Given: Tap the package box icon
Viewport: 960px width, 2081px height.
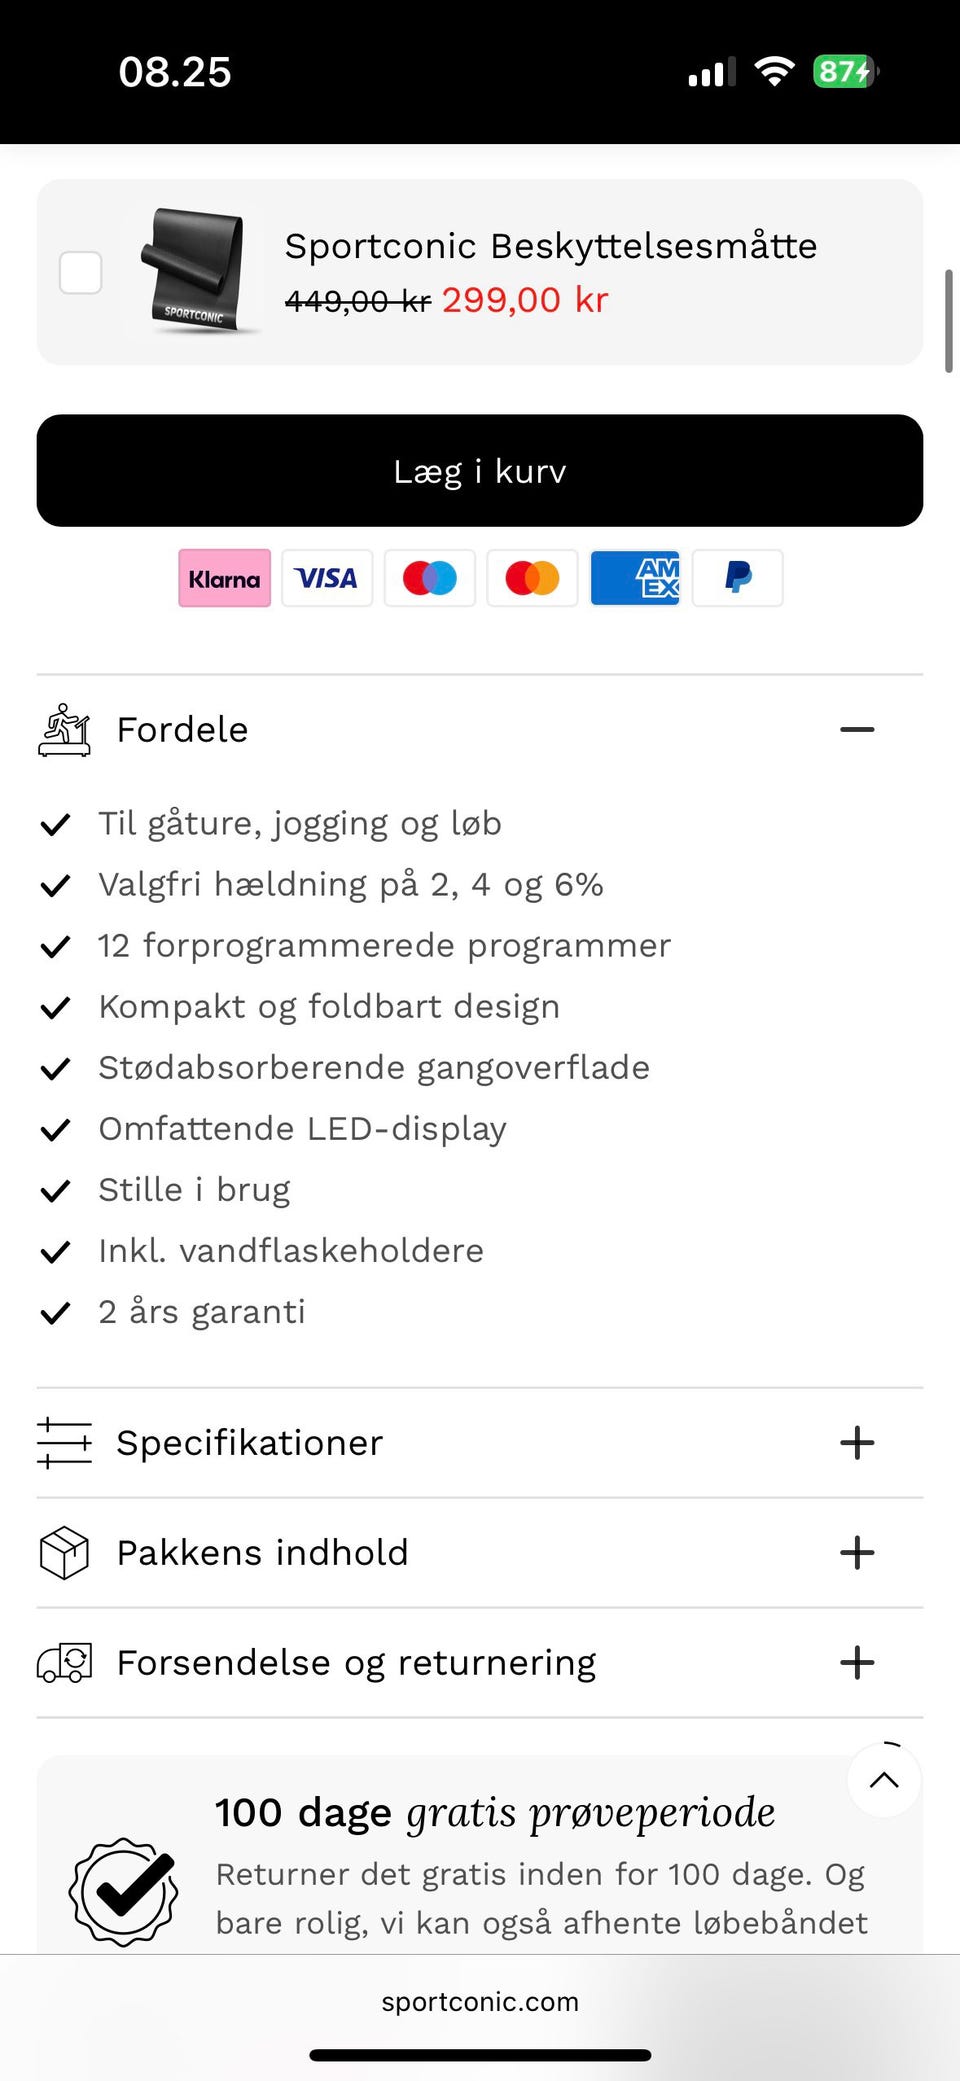Looking at the screenshot, I should (x=64, y=1553).
